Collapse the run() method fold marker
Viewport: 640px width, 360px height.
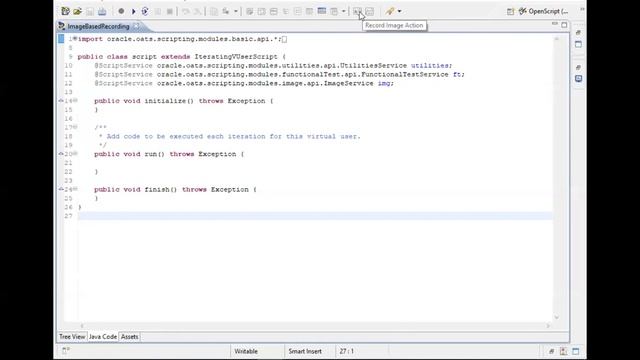pyautogui.click(x=75, y=153)
